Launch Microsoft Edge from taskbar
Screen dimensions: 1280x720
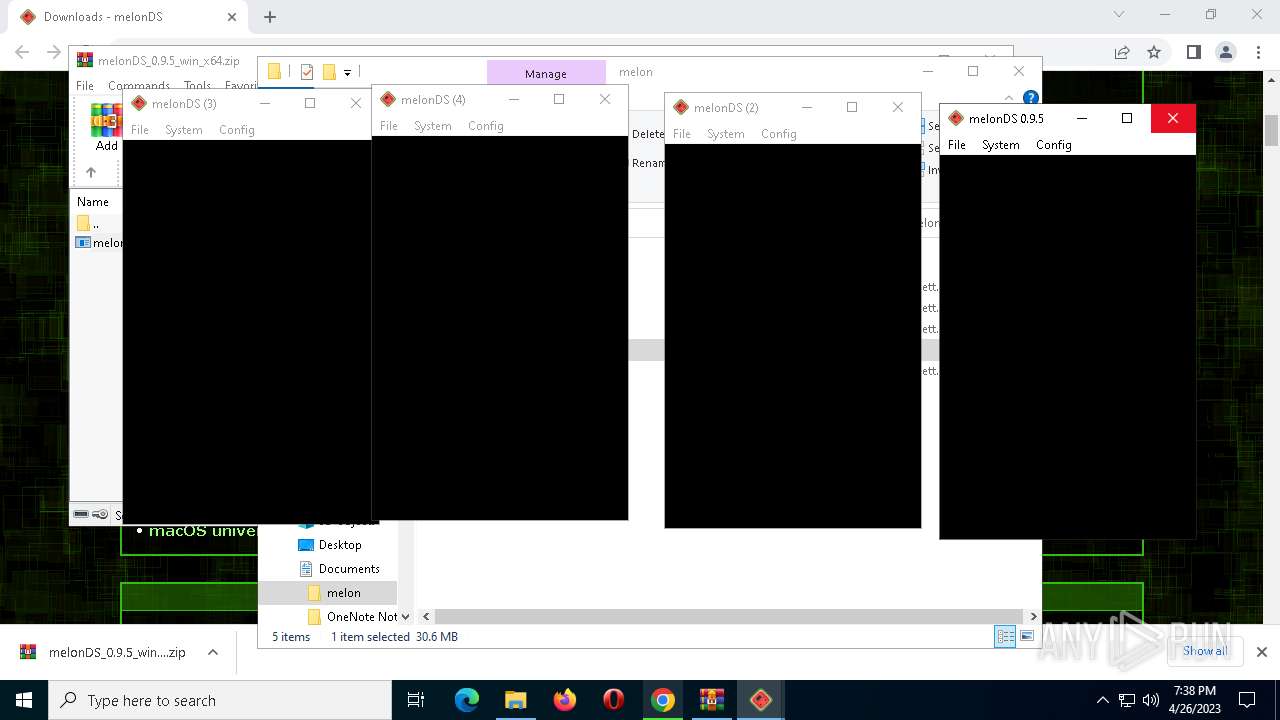click(467, 700)
